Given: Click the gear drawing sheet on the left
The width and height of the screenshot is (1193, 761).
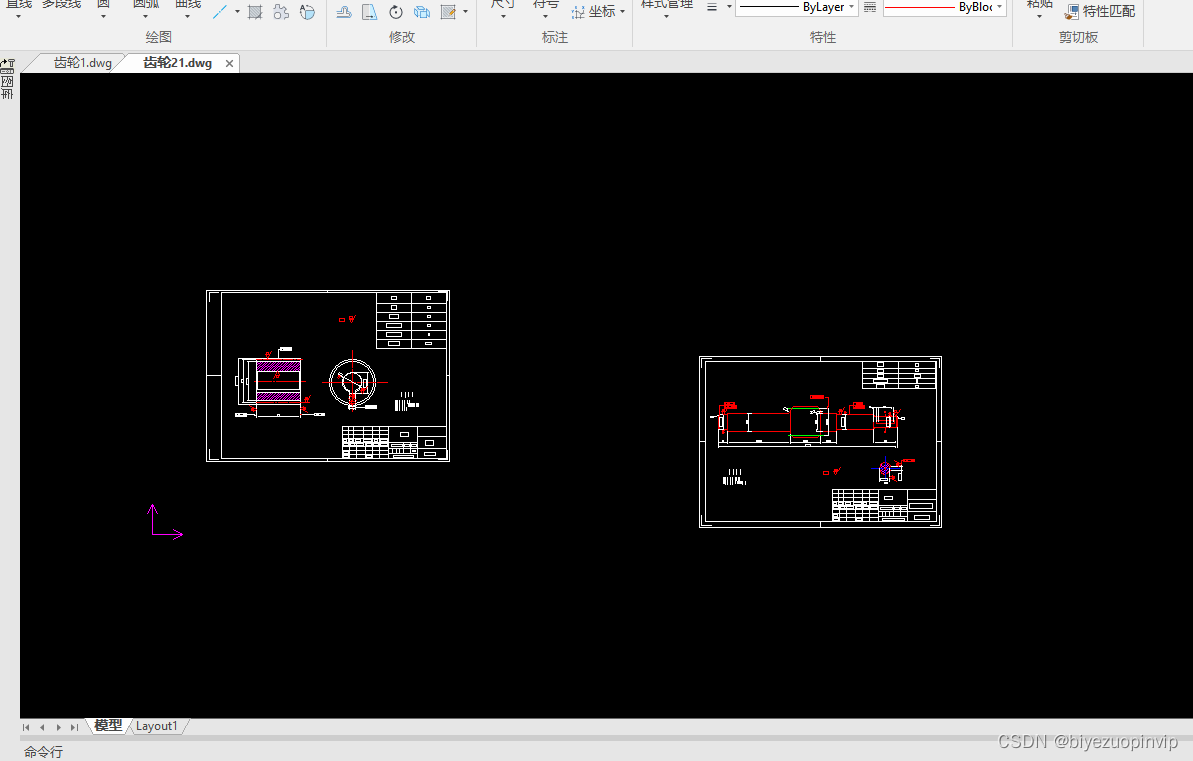Looking at the screenshot, I should (x=328, y=376).
